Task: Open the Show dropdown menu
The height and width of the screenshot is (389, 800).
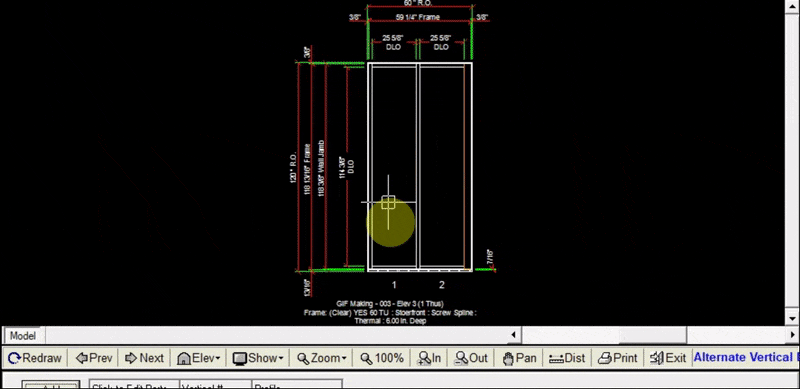Action: click(258, 358)
